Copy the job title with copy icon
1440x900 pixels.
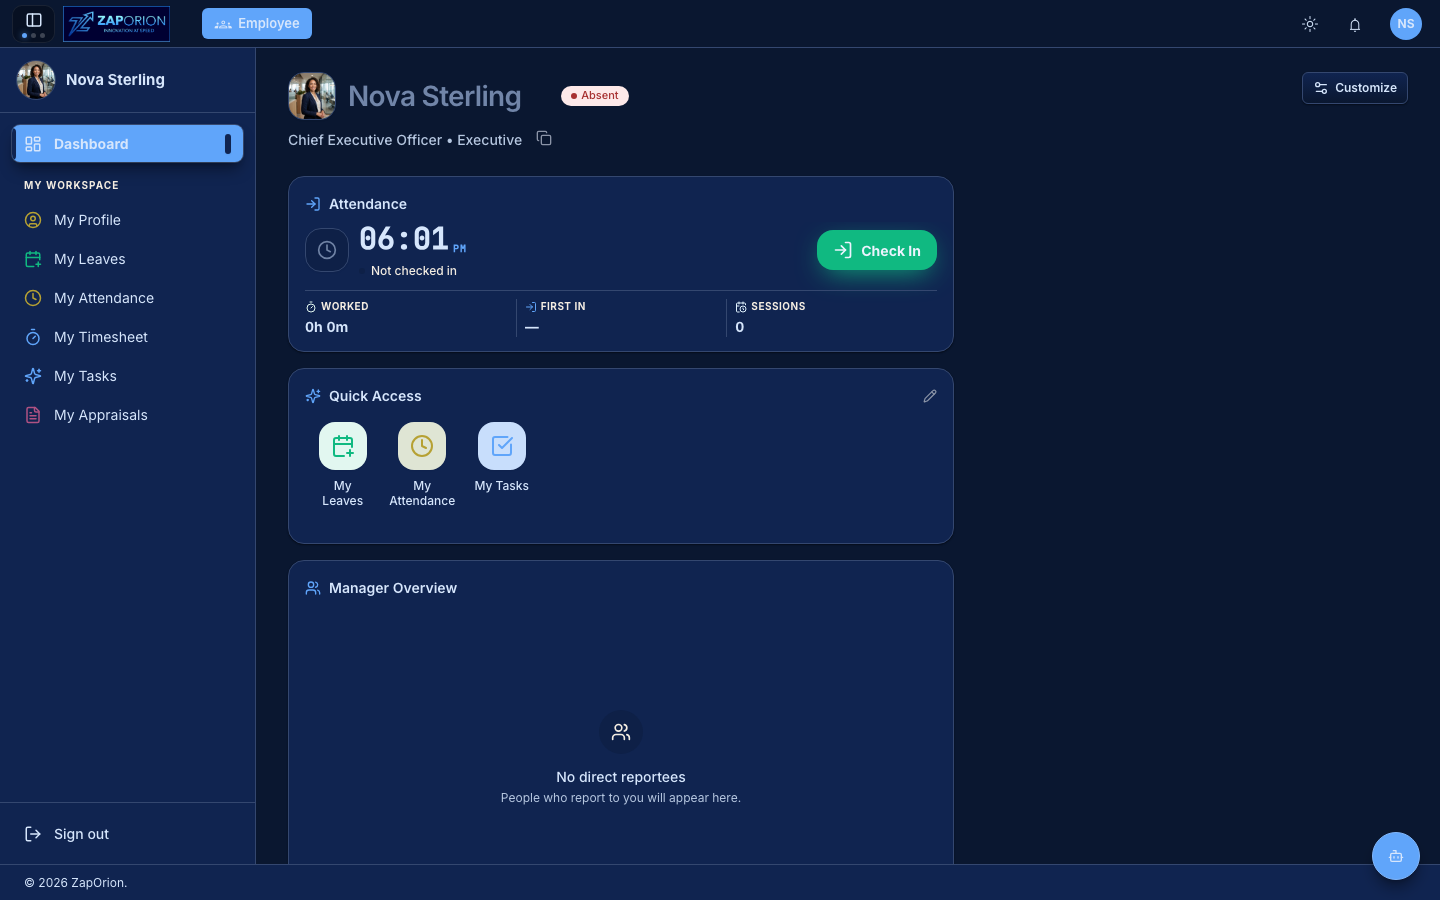(544, 139)
